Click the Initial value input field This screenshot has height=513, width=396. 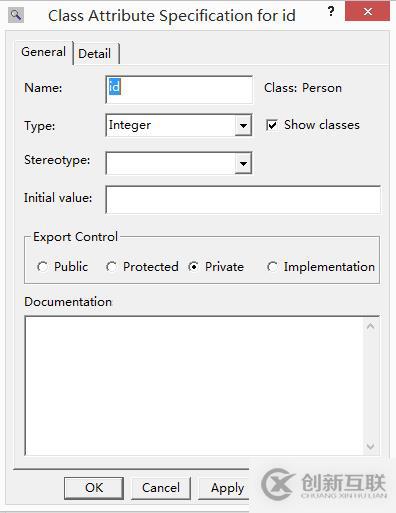coord(243,199)
